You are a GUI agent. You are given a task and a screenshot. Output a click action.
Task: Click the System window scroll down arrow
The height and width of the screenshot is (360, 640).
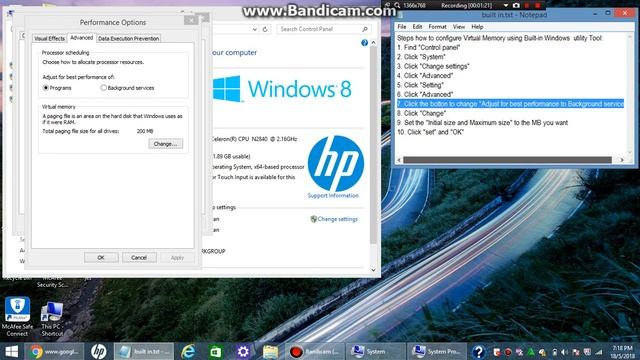[373, 270]
